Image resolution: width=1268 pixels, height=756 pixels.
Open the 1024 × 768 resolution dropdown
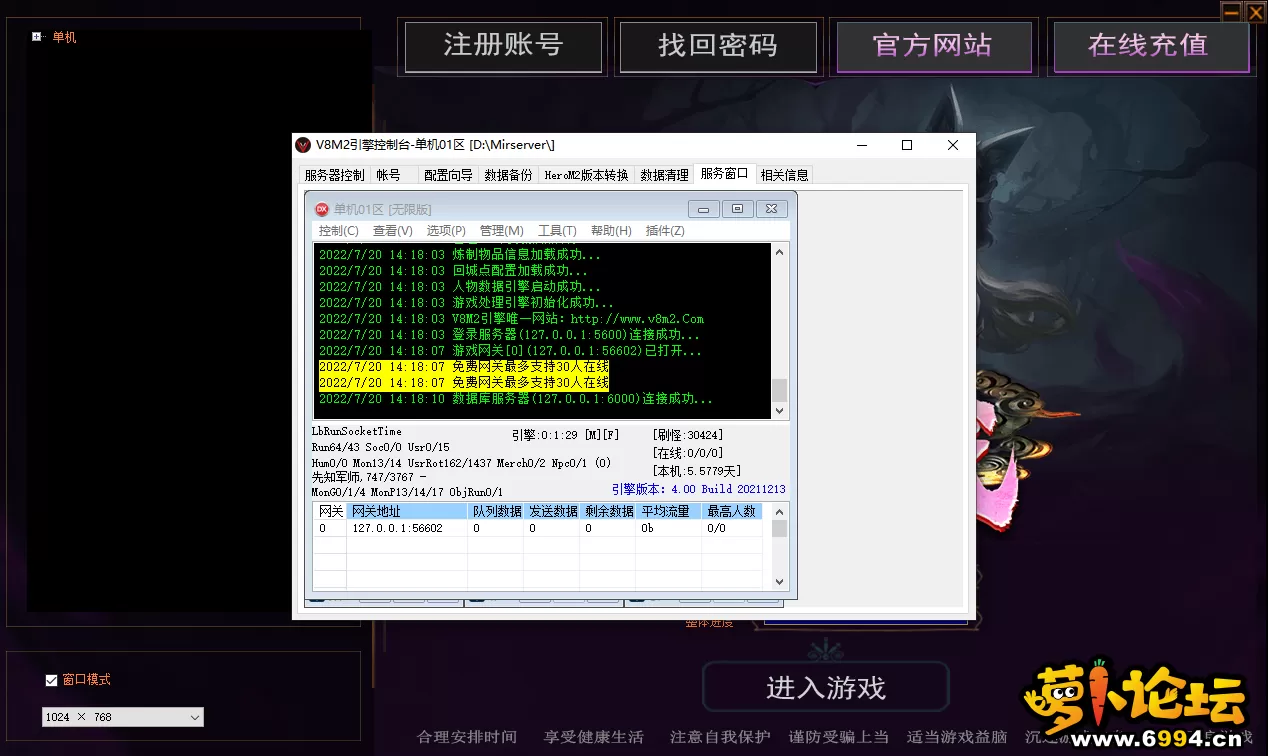click(x=123, y=717)
